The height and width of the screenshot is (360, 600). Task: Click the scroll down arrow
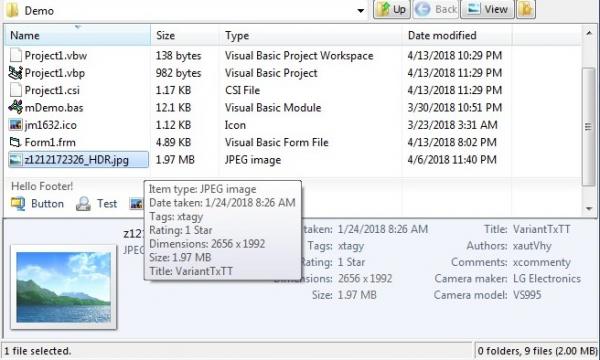click(x=589, y=209)
